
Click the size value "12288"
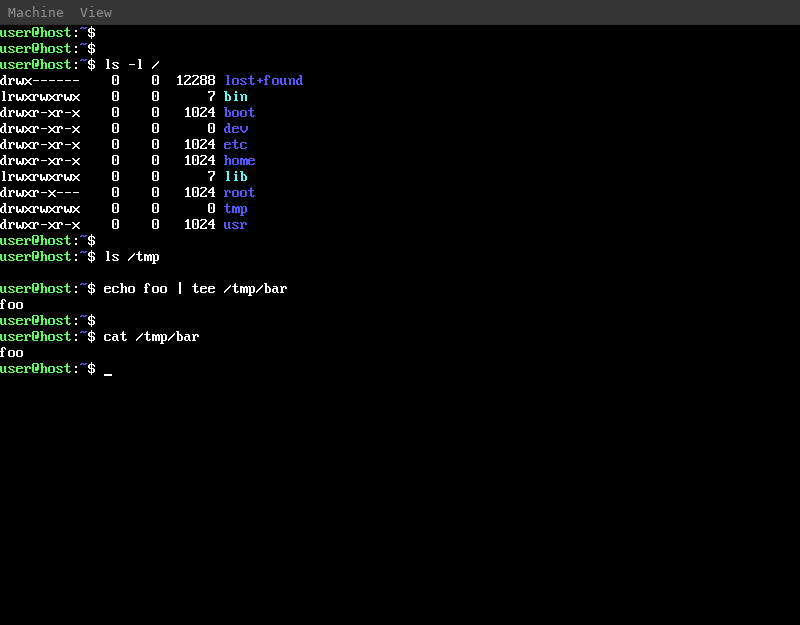click(195, 81)
